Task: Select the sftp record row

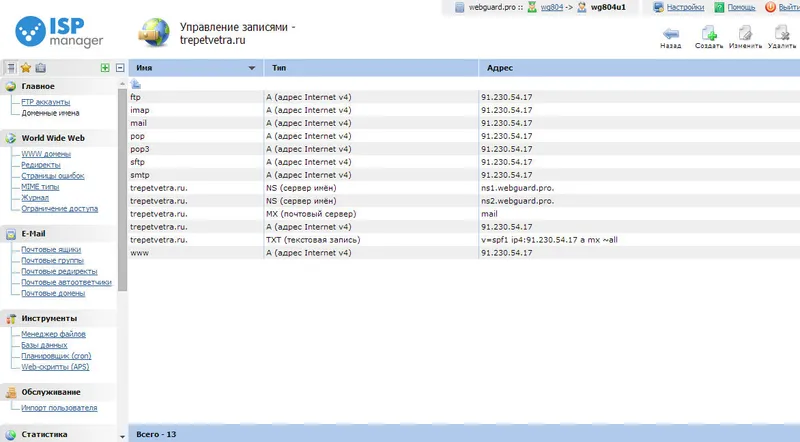Action: (x=464, y=162)
